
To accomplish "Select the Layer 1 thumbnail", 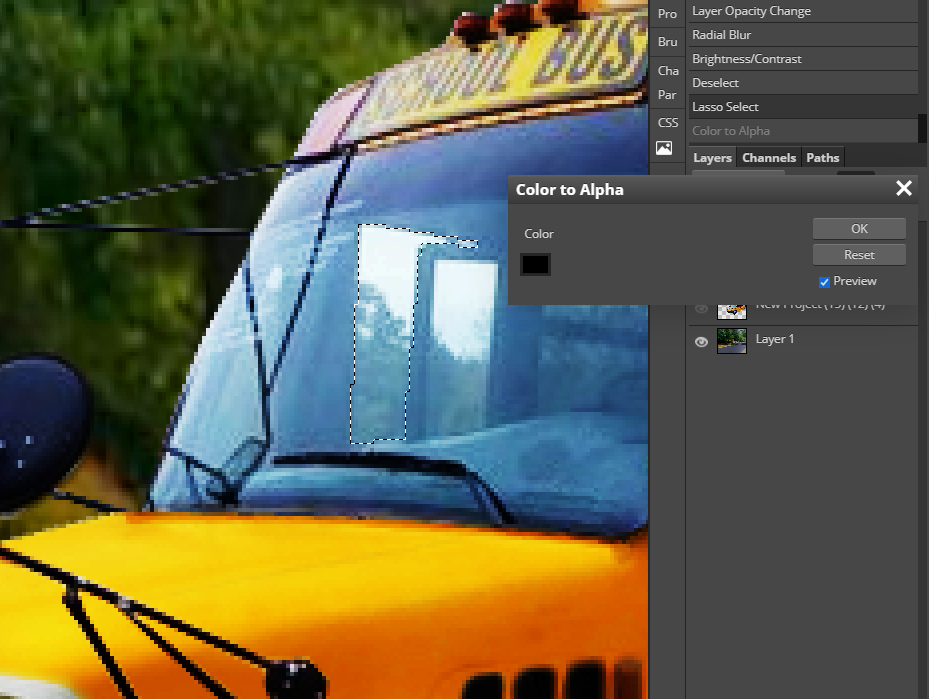I will [x=732, y=340].
